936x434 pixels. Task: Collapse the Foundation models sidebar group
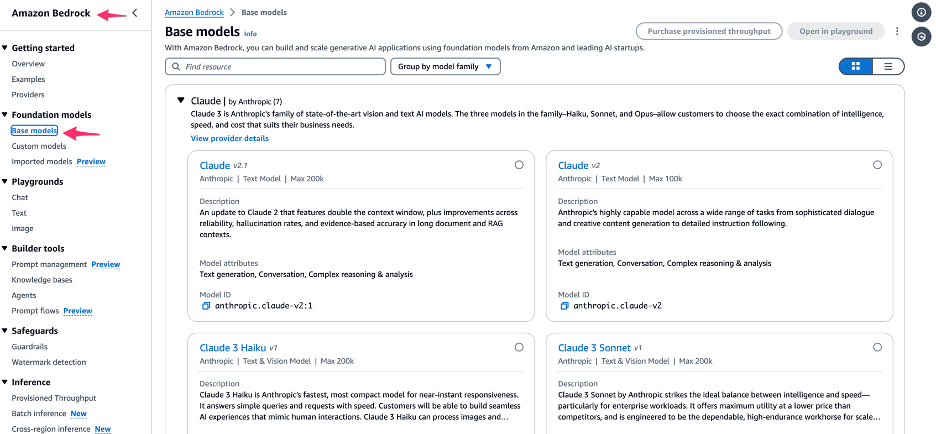(5, 115)
